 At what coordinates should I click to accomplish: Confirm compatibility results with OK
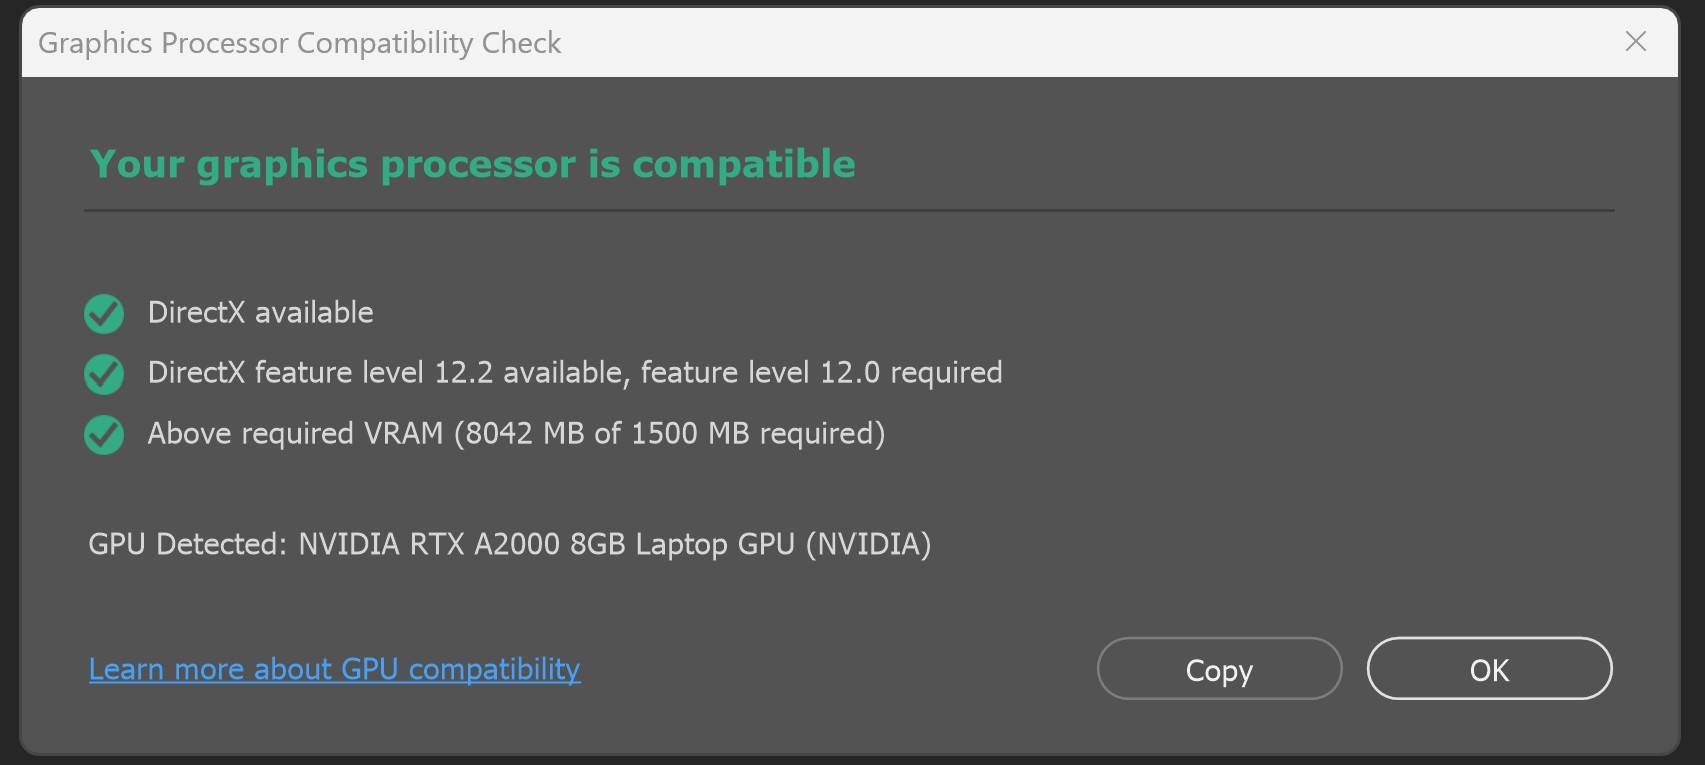pyautogui.click(x=1488, y=669)
